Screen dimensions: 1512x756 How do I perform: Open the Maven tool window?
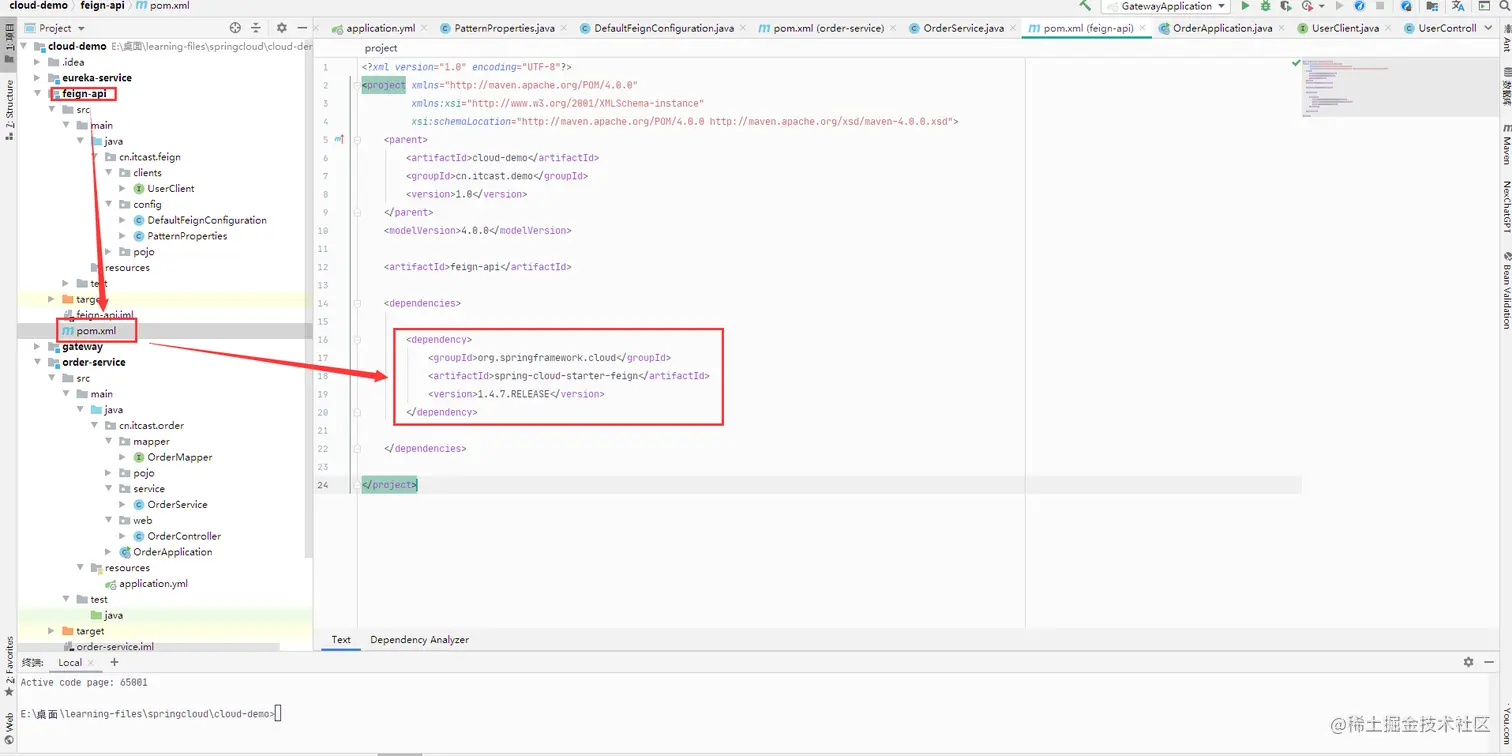click(1506, 144)
